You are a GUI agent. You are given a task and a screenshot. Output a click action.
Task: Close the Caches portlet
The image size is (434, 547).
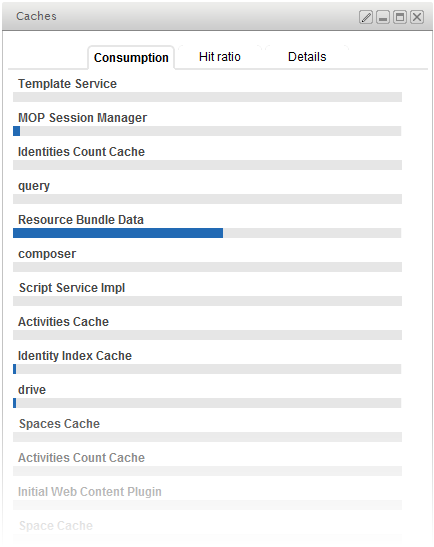tap(417, 17)
